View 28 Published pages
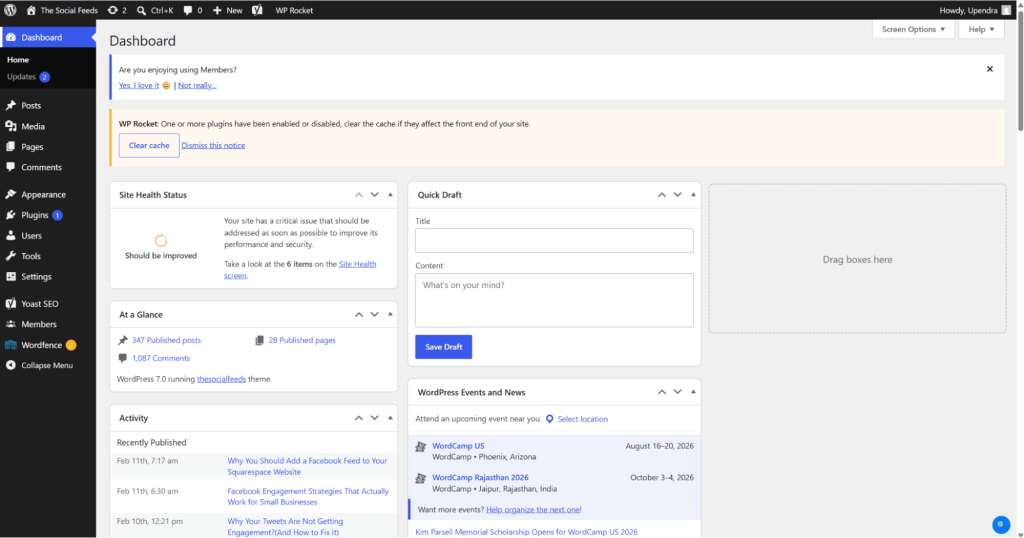This screenshot has width=1024, height=538. coord(302,340)
